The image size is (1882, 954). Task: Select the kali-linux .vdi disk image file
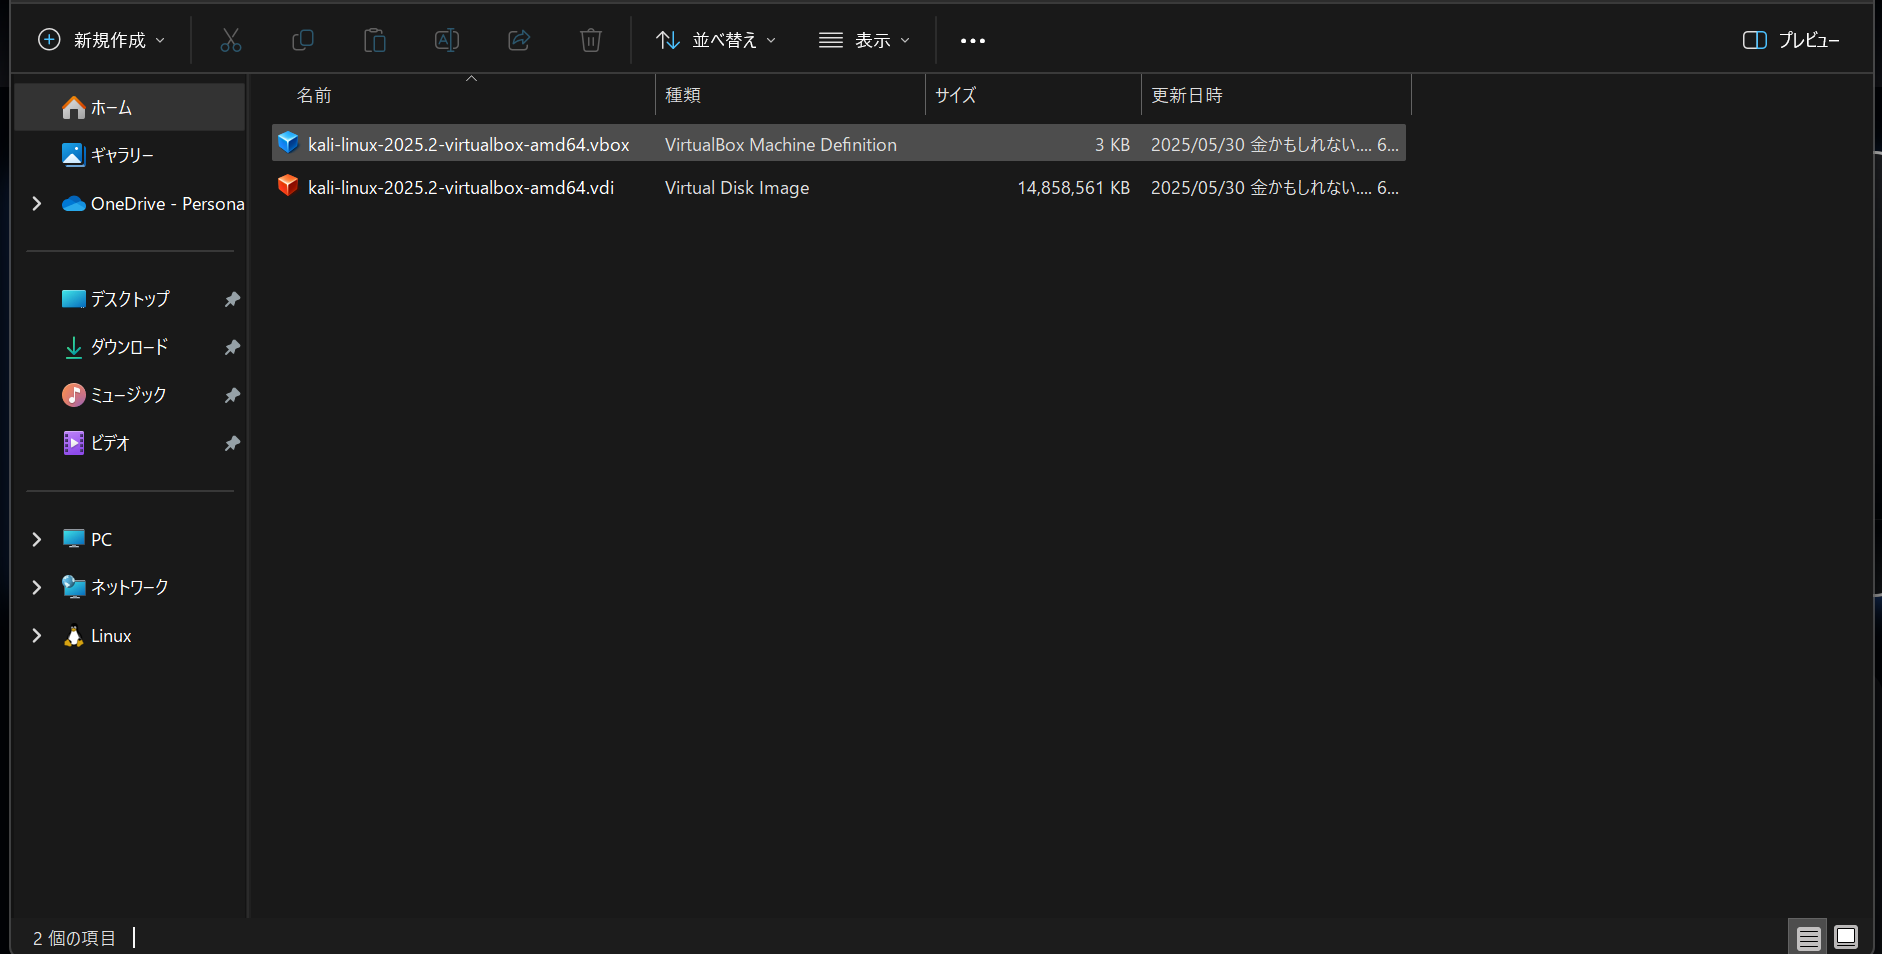click(x=839, y=187)
